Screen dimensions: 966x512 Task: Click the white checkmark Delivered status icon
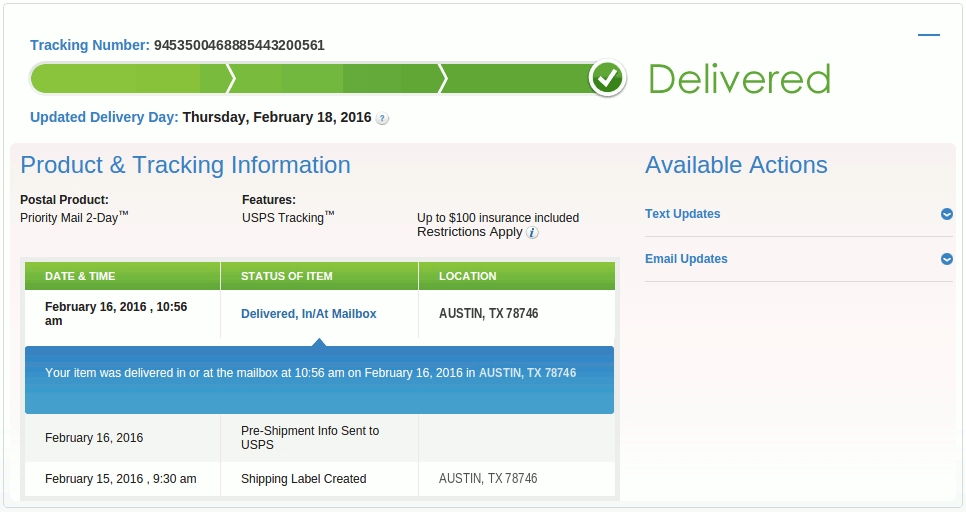coord(606,78)
